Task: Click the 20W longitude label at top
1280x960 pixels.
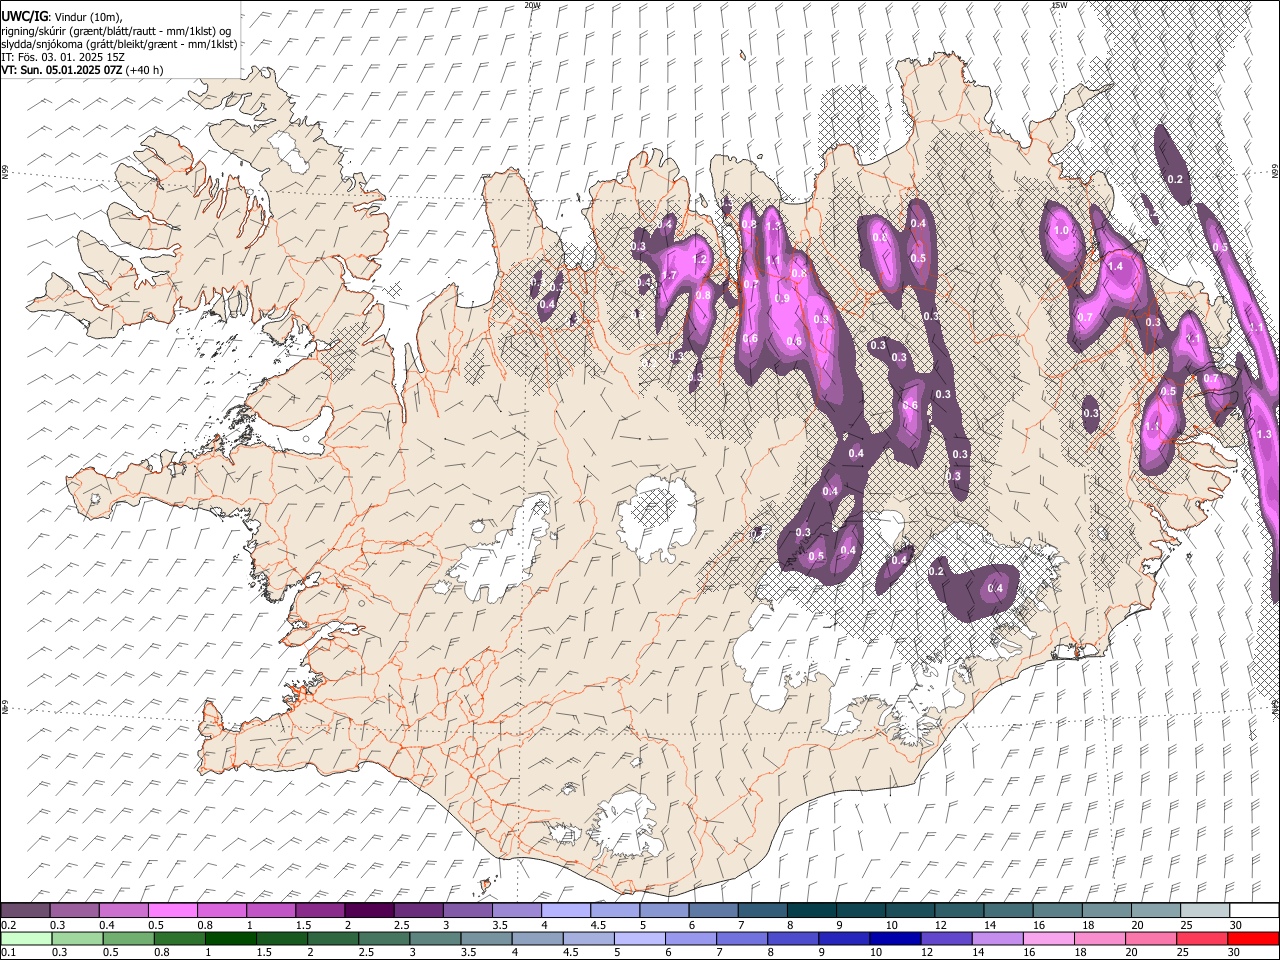Action: click(x=532, y=5)
